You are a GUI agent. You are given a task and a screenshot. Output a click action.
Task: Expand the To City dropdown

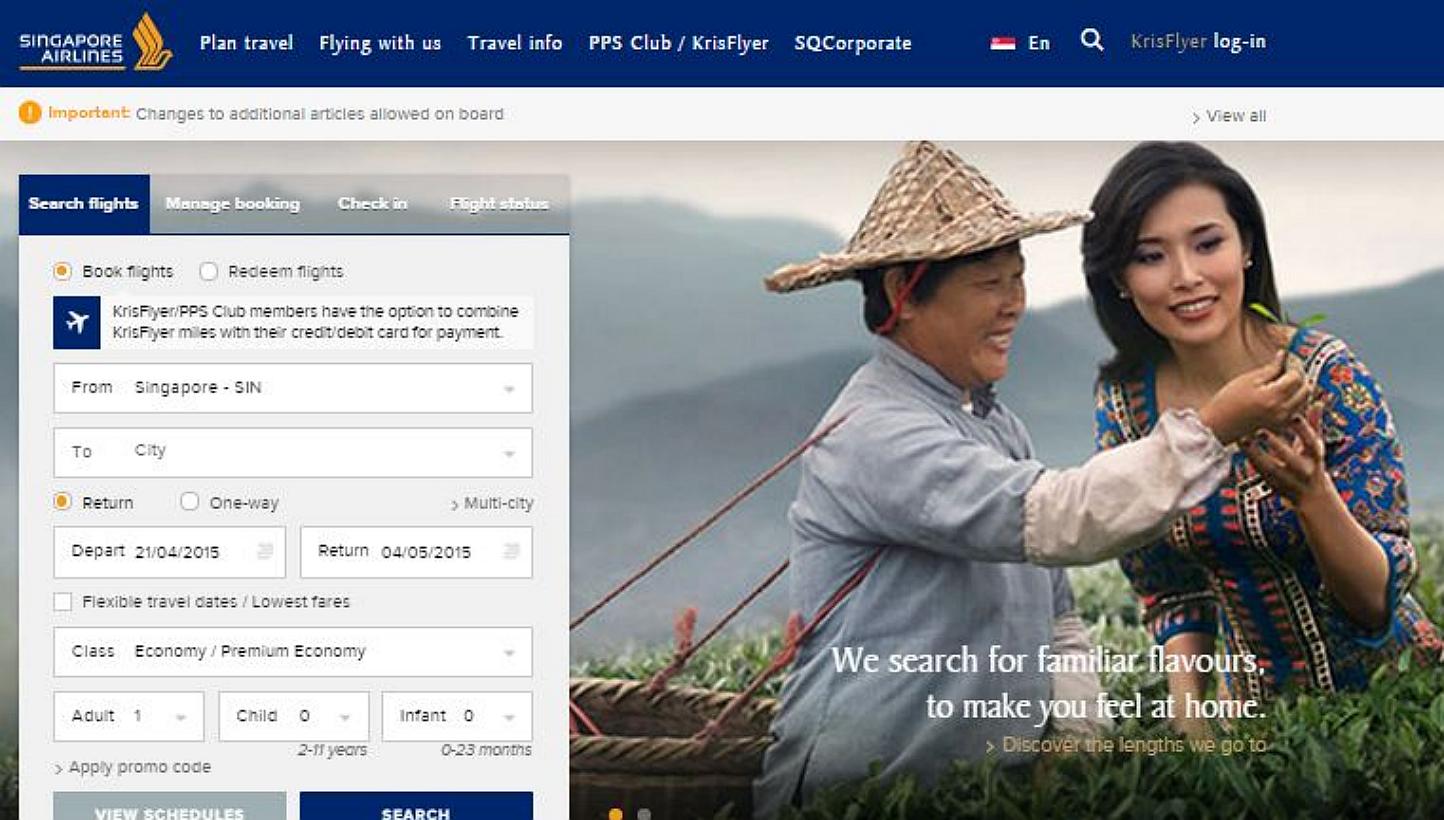tap(293, 453)
